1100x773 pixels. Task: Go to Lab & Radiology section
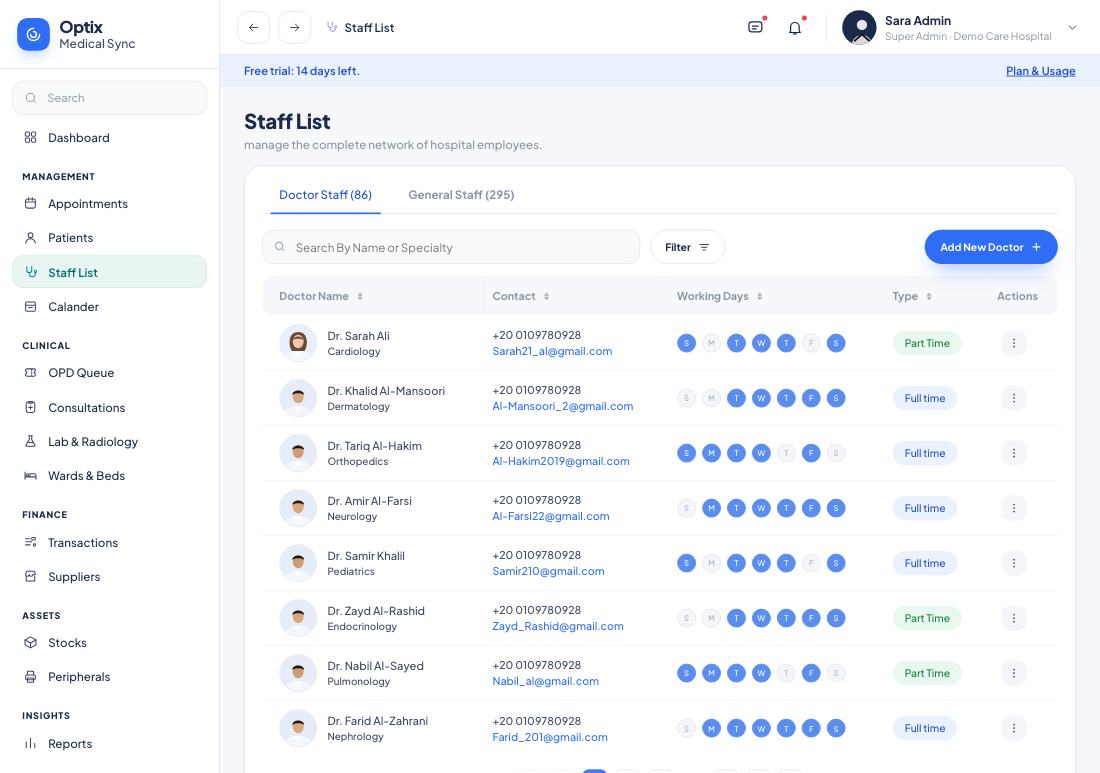tap(109, 442)
